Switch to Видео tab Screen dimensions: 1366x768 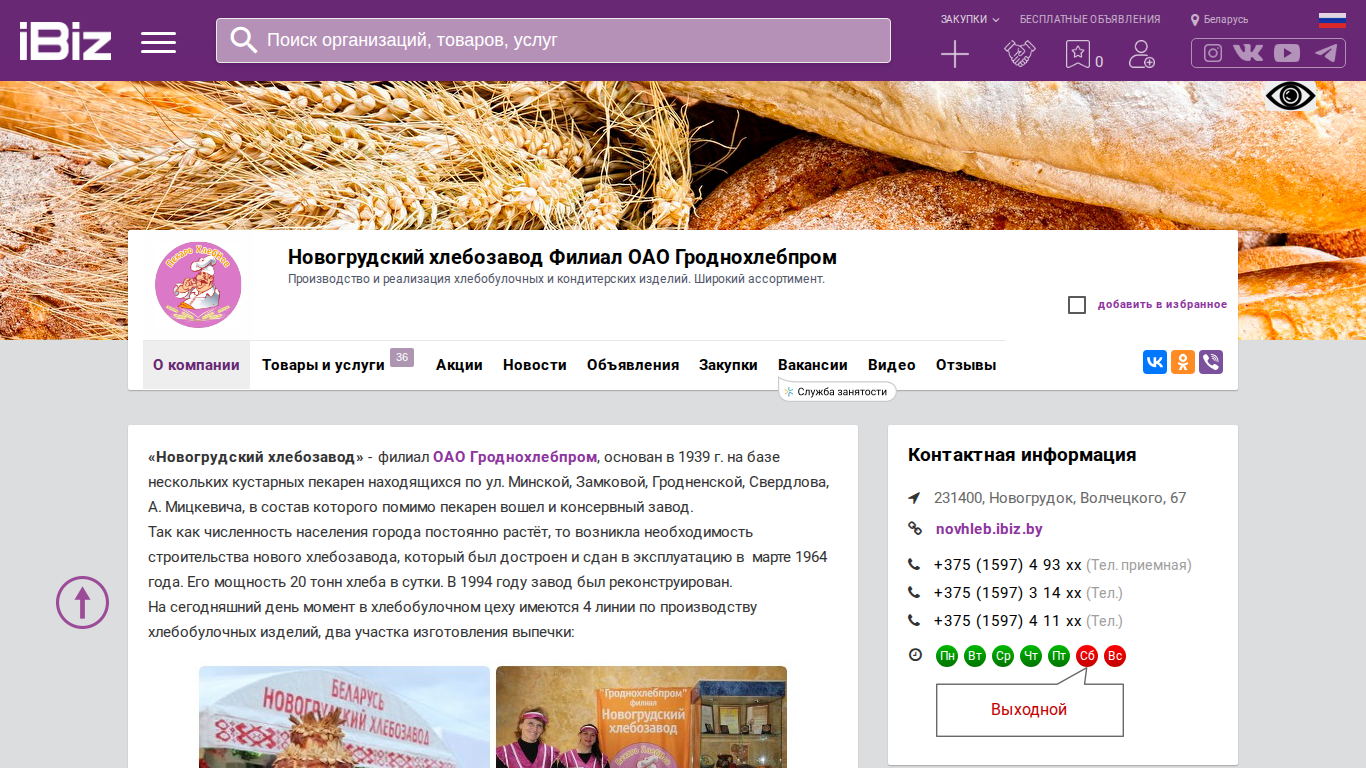[892, 365]
